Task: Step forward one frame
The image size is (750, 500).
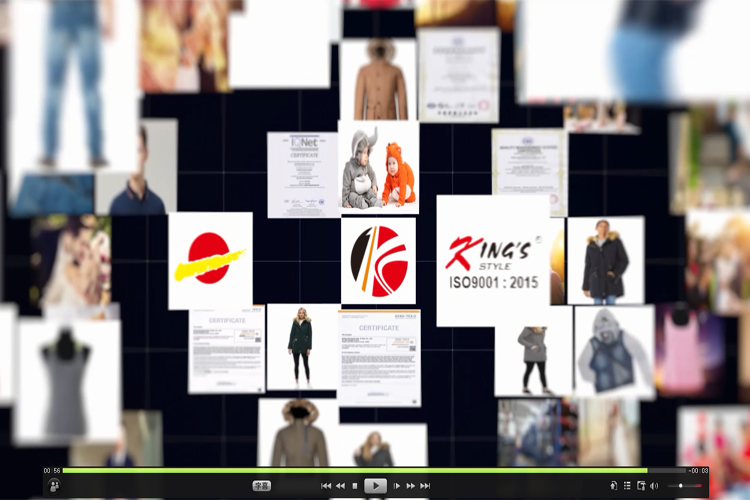Action: click(x=397, y=486)
